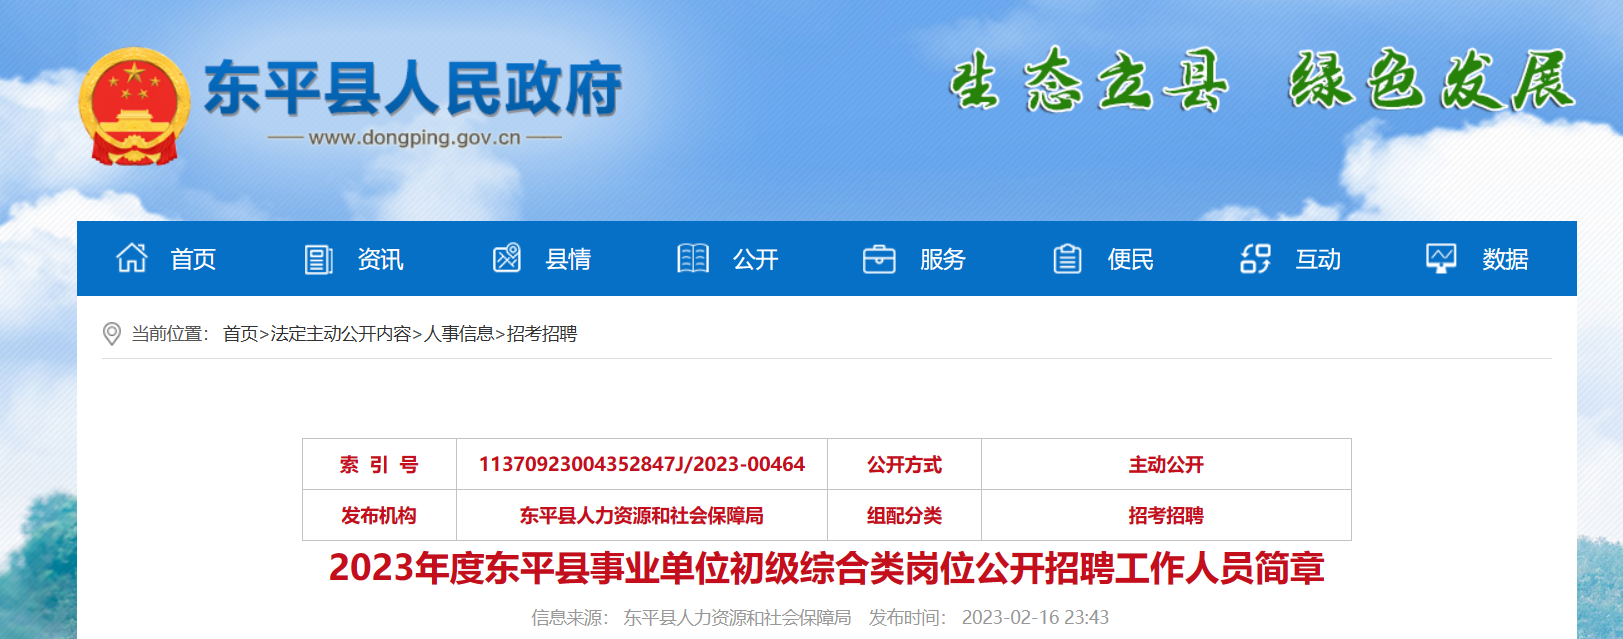Open 法定主动公开内容 breadcrumb link
The width and height of the screenshot is (1623, 639).
[x=341, y=334]
